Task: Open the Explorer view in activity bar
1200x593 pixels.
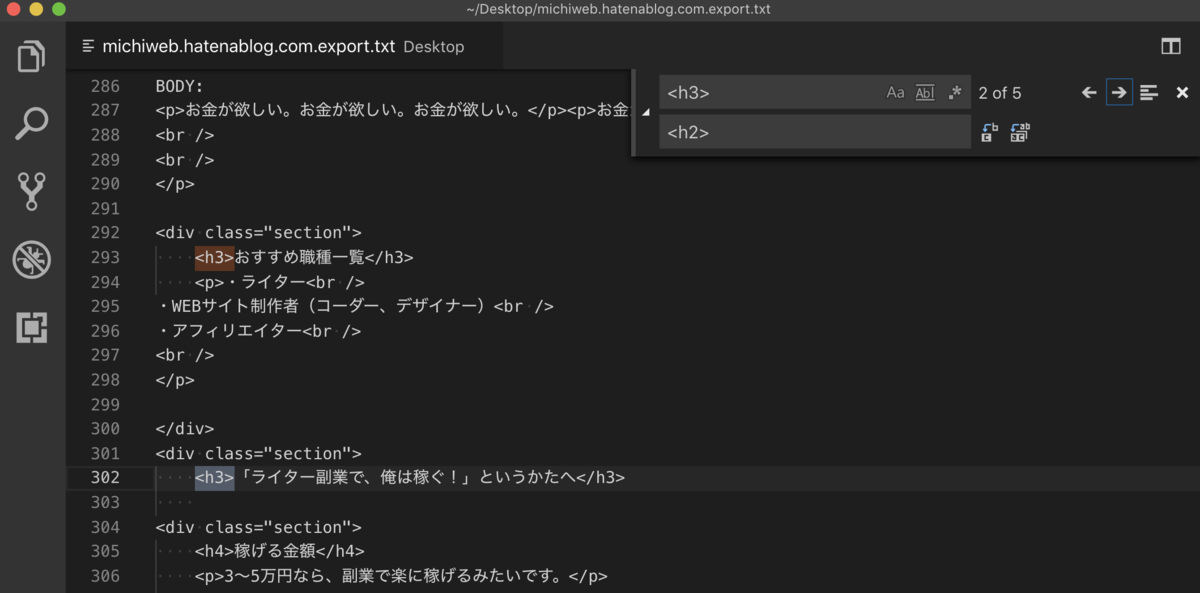Action: [32, 56]
